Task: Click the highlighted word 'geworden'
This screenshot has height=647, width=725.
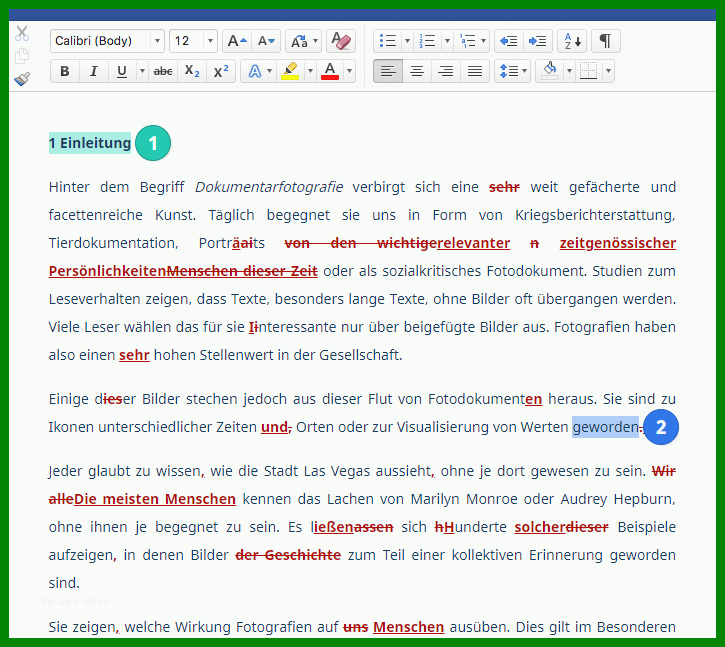Action: tap(605, 427)
